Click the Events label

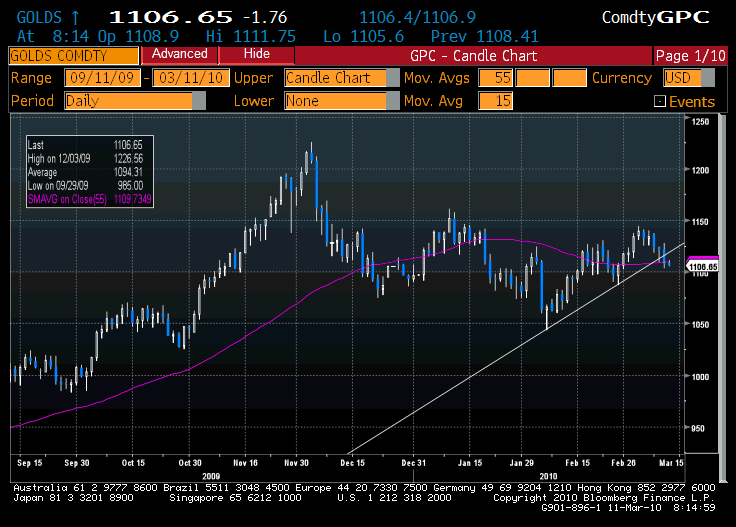point(692,101)
